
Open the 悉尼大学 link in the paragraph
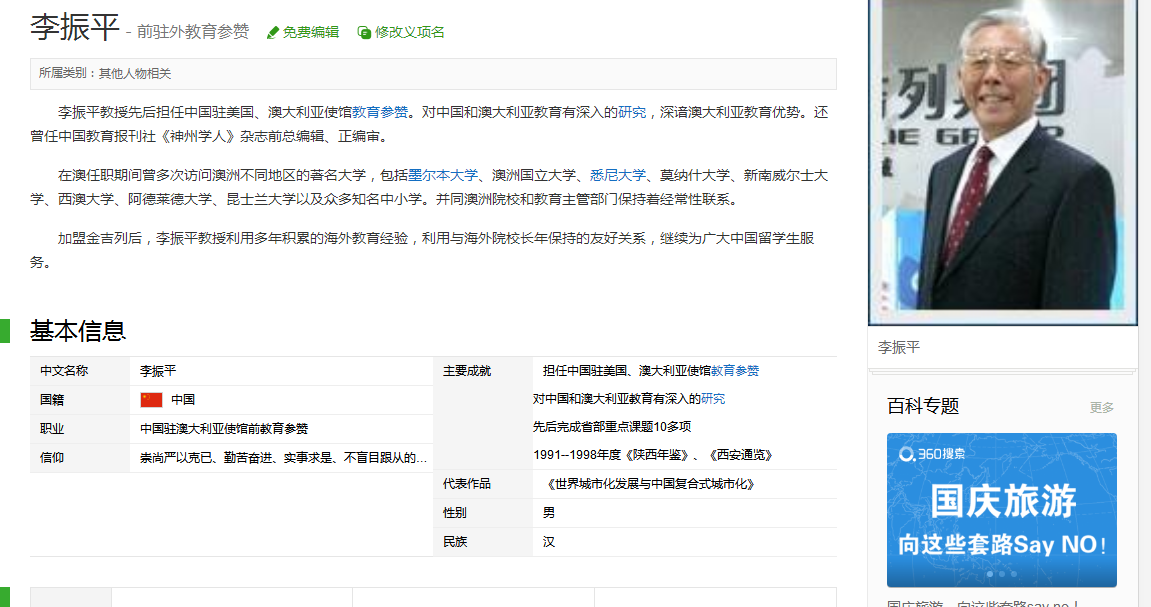(618, 175)
